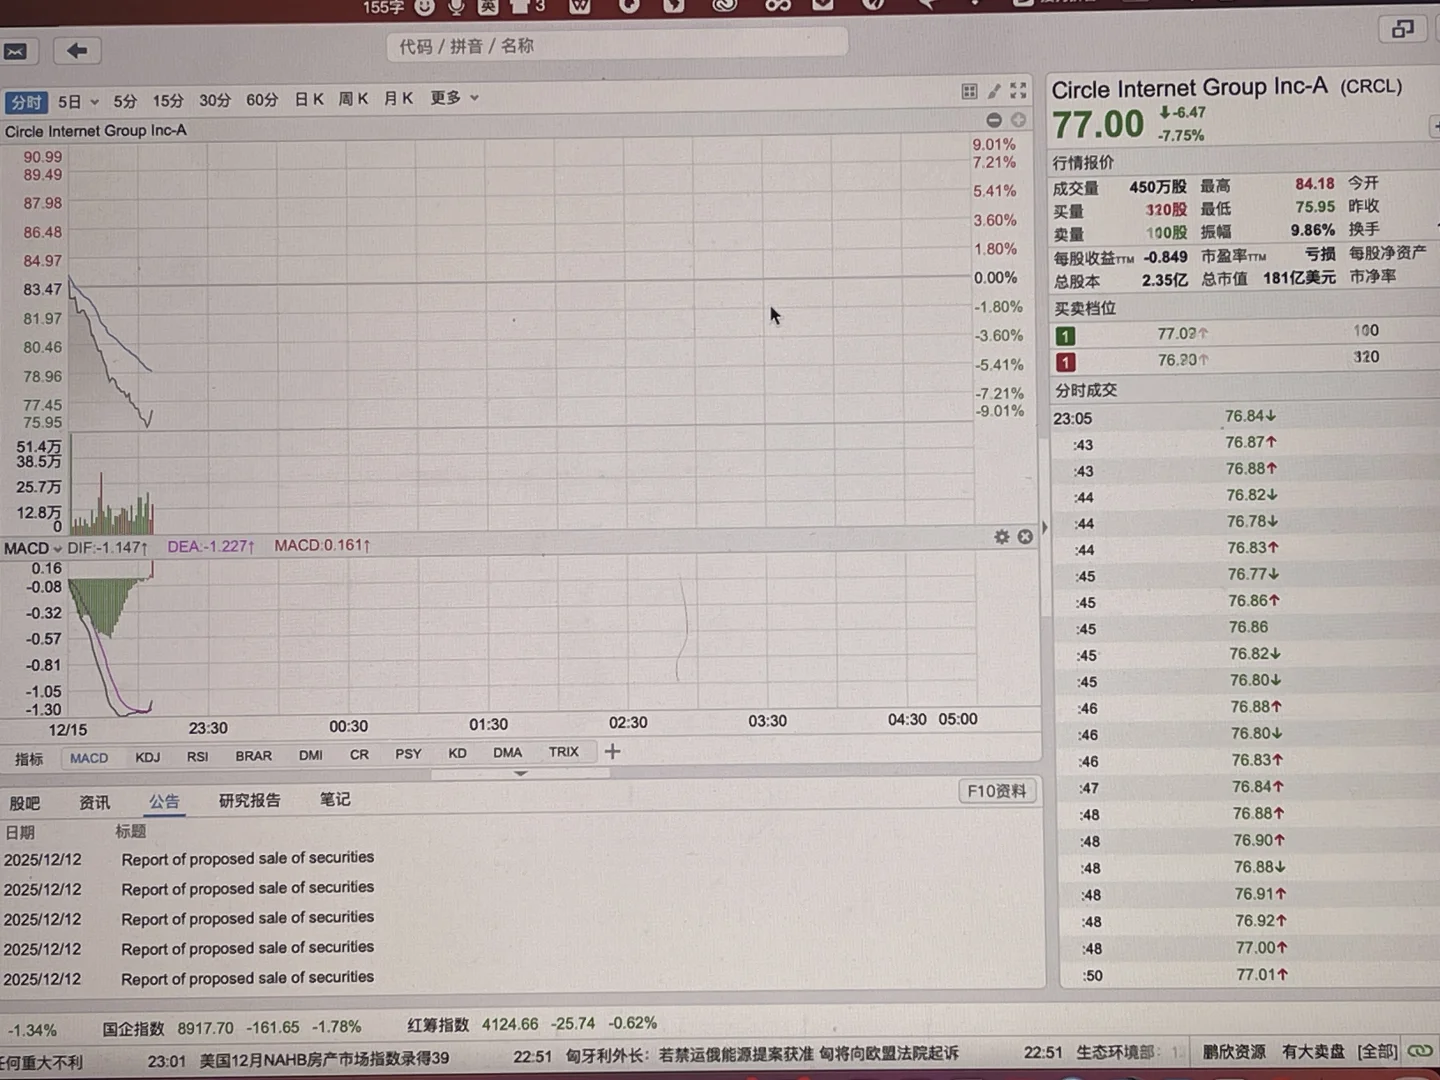1440x1080 pixels.
Task: Open the grid layout icon above the chart
Action: tap(969, 91)
